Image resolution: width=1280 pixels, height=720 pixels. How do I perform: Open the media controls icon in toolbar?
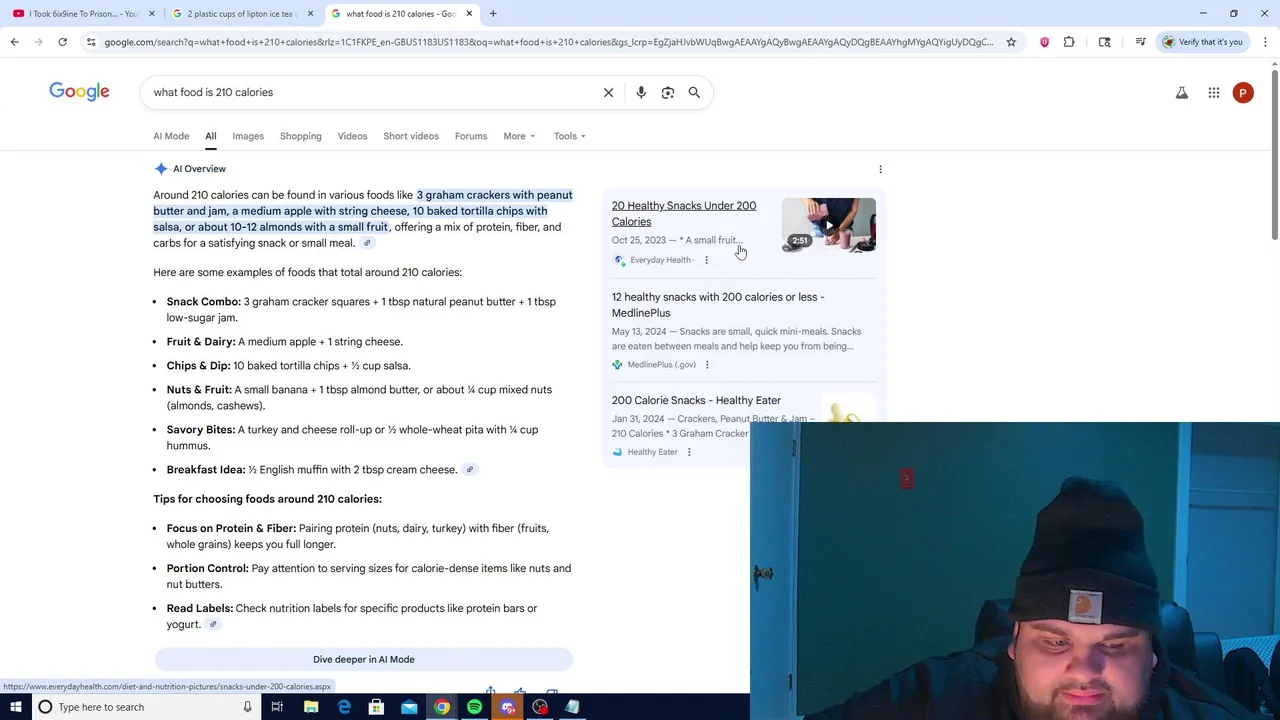coord(1140,42)
